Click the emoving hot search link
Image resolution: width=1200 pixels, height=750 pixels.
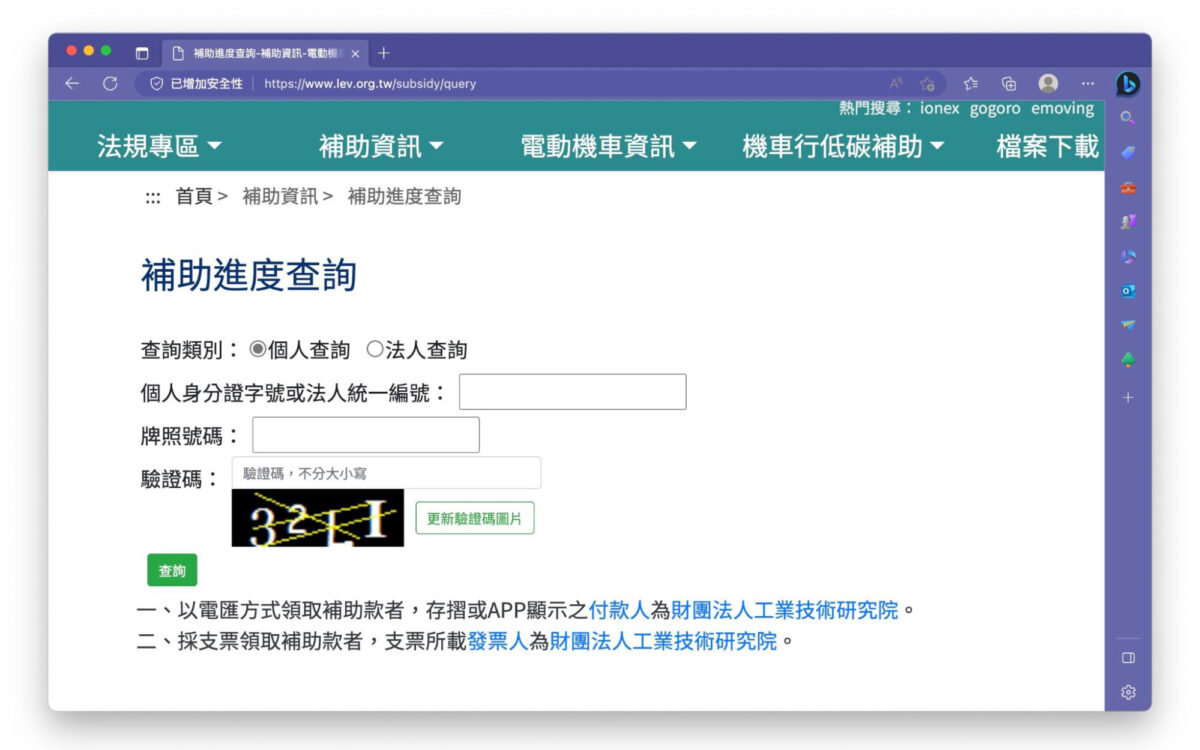[1063, 109]
